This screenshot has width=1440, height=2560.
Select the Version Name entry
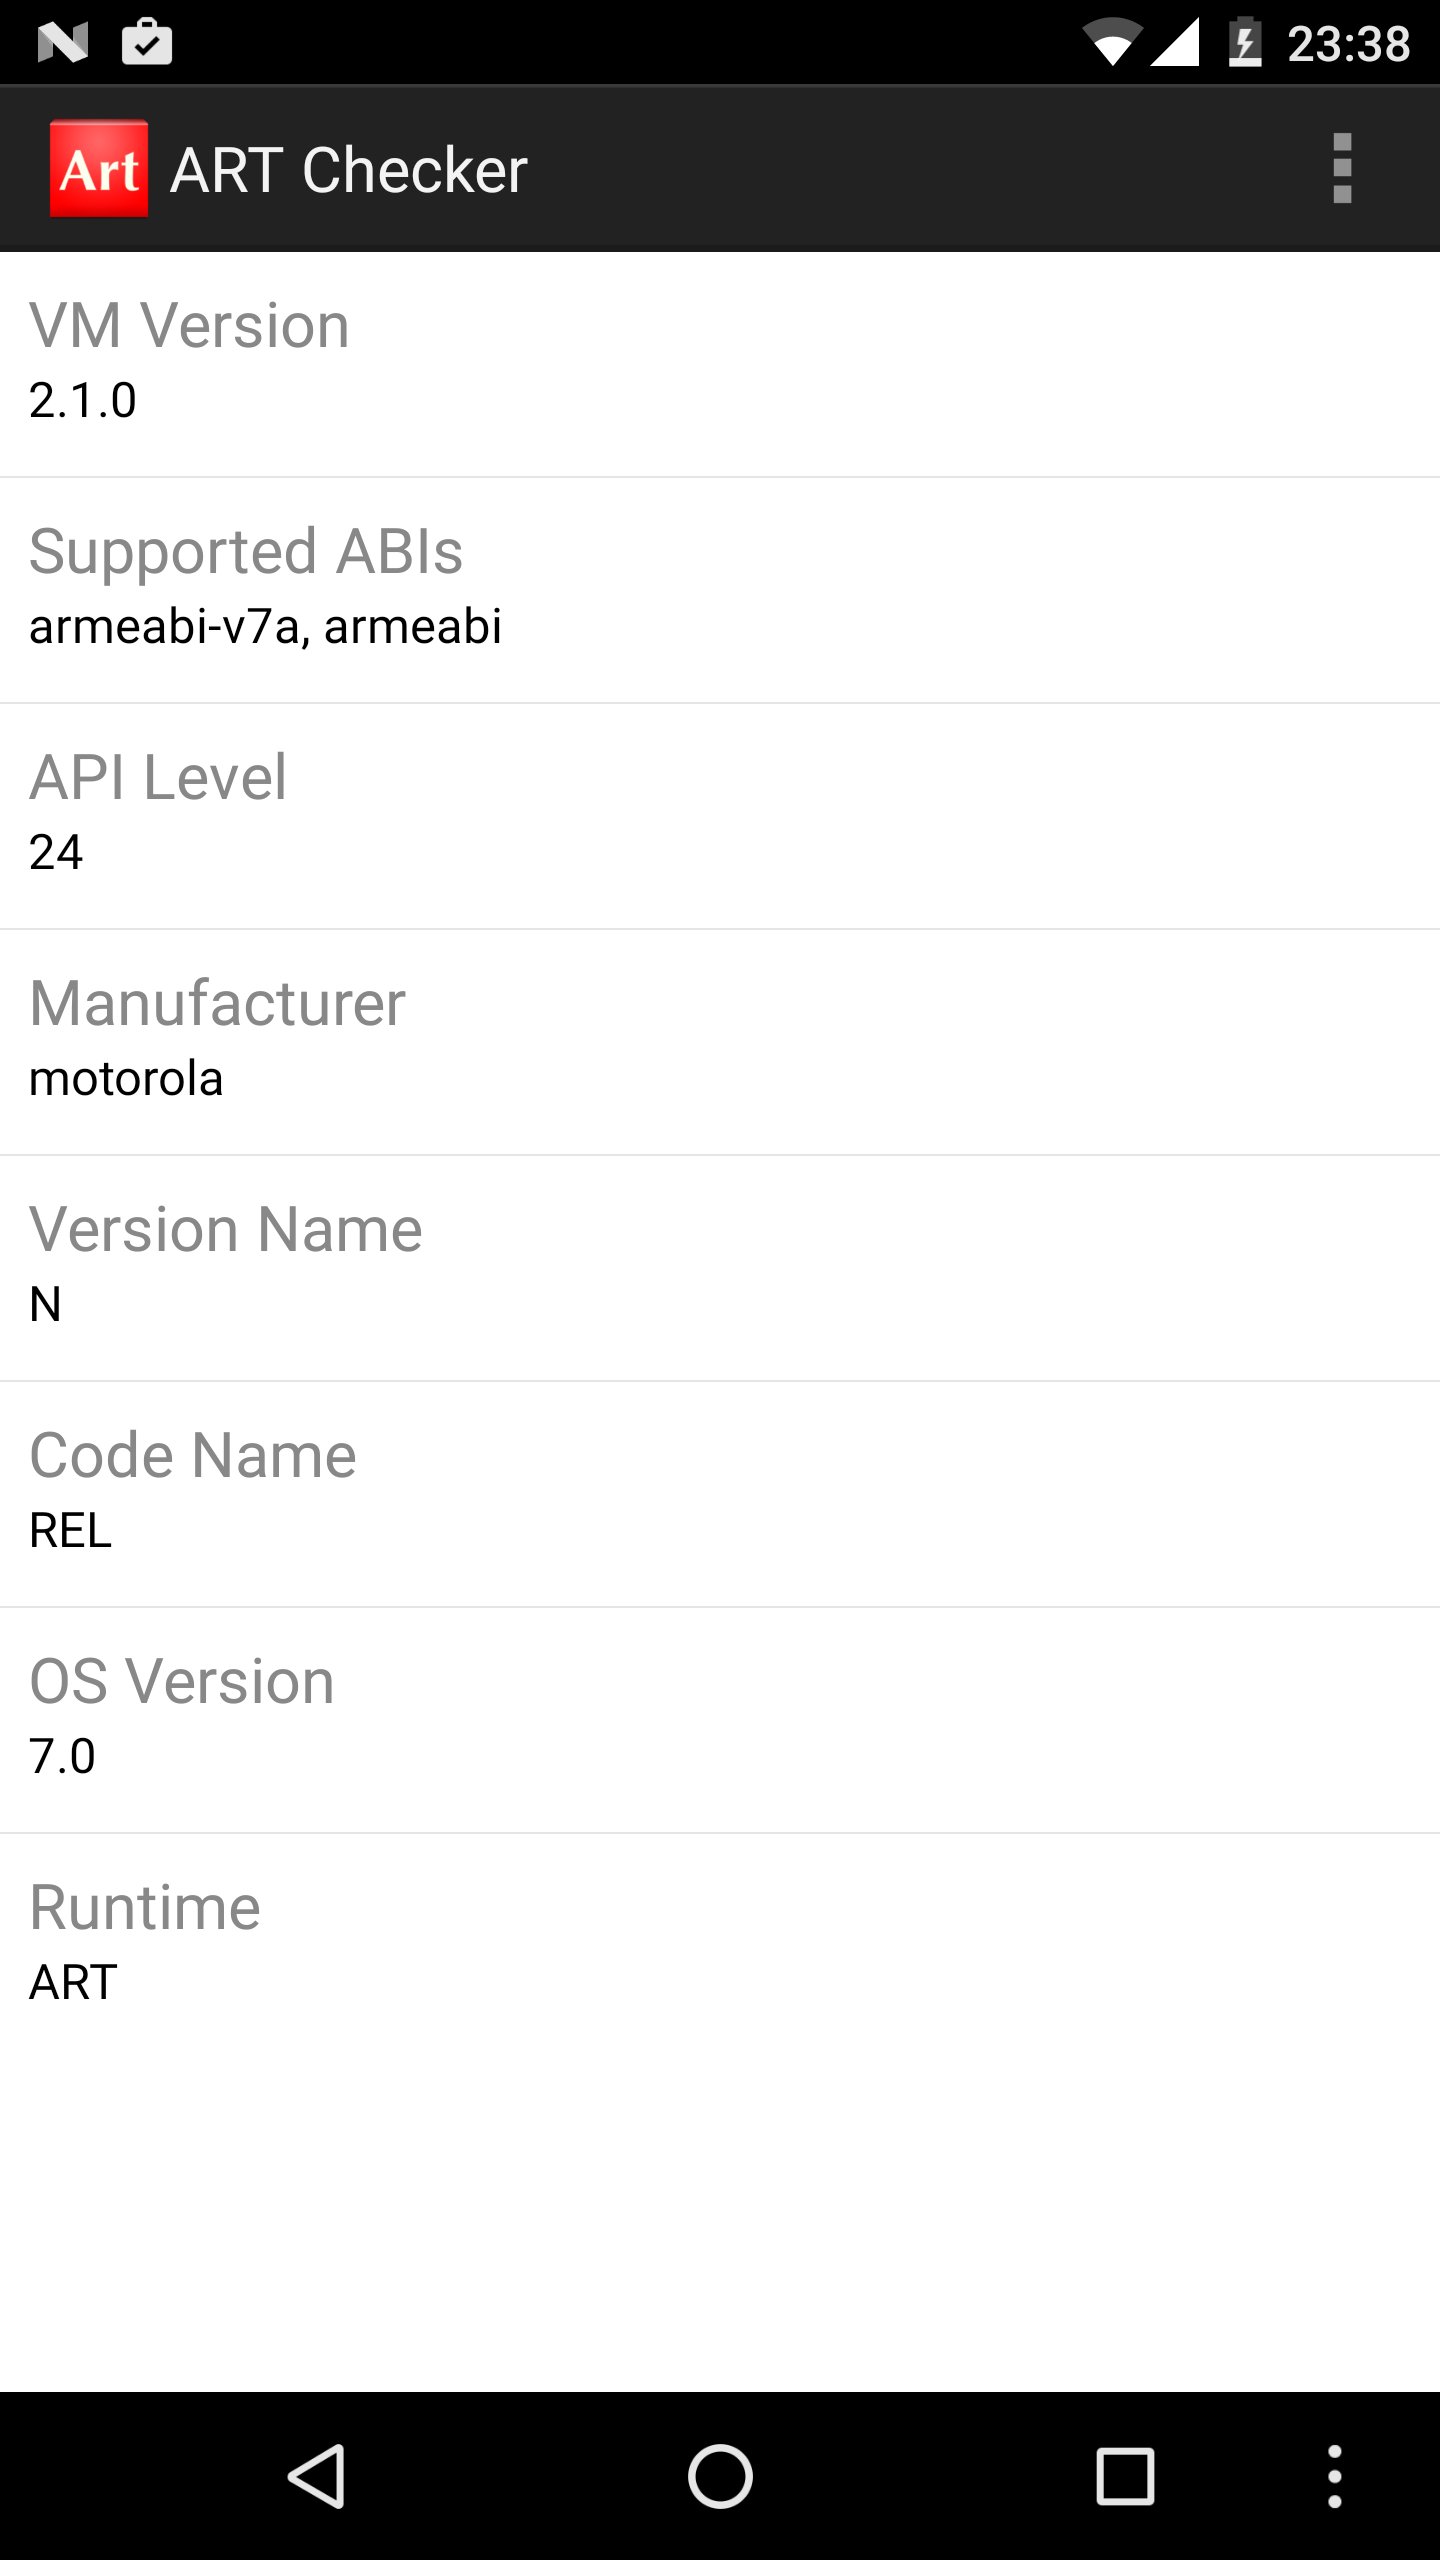click(x=720, y=1268)
